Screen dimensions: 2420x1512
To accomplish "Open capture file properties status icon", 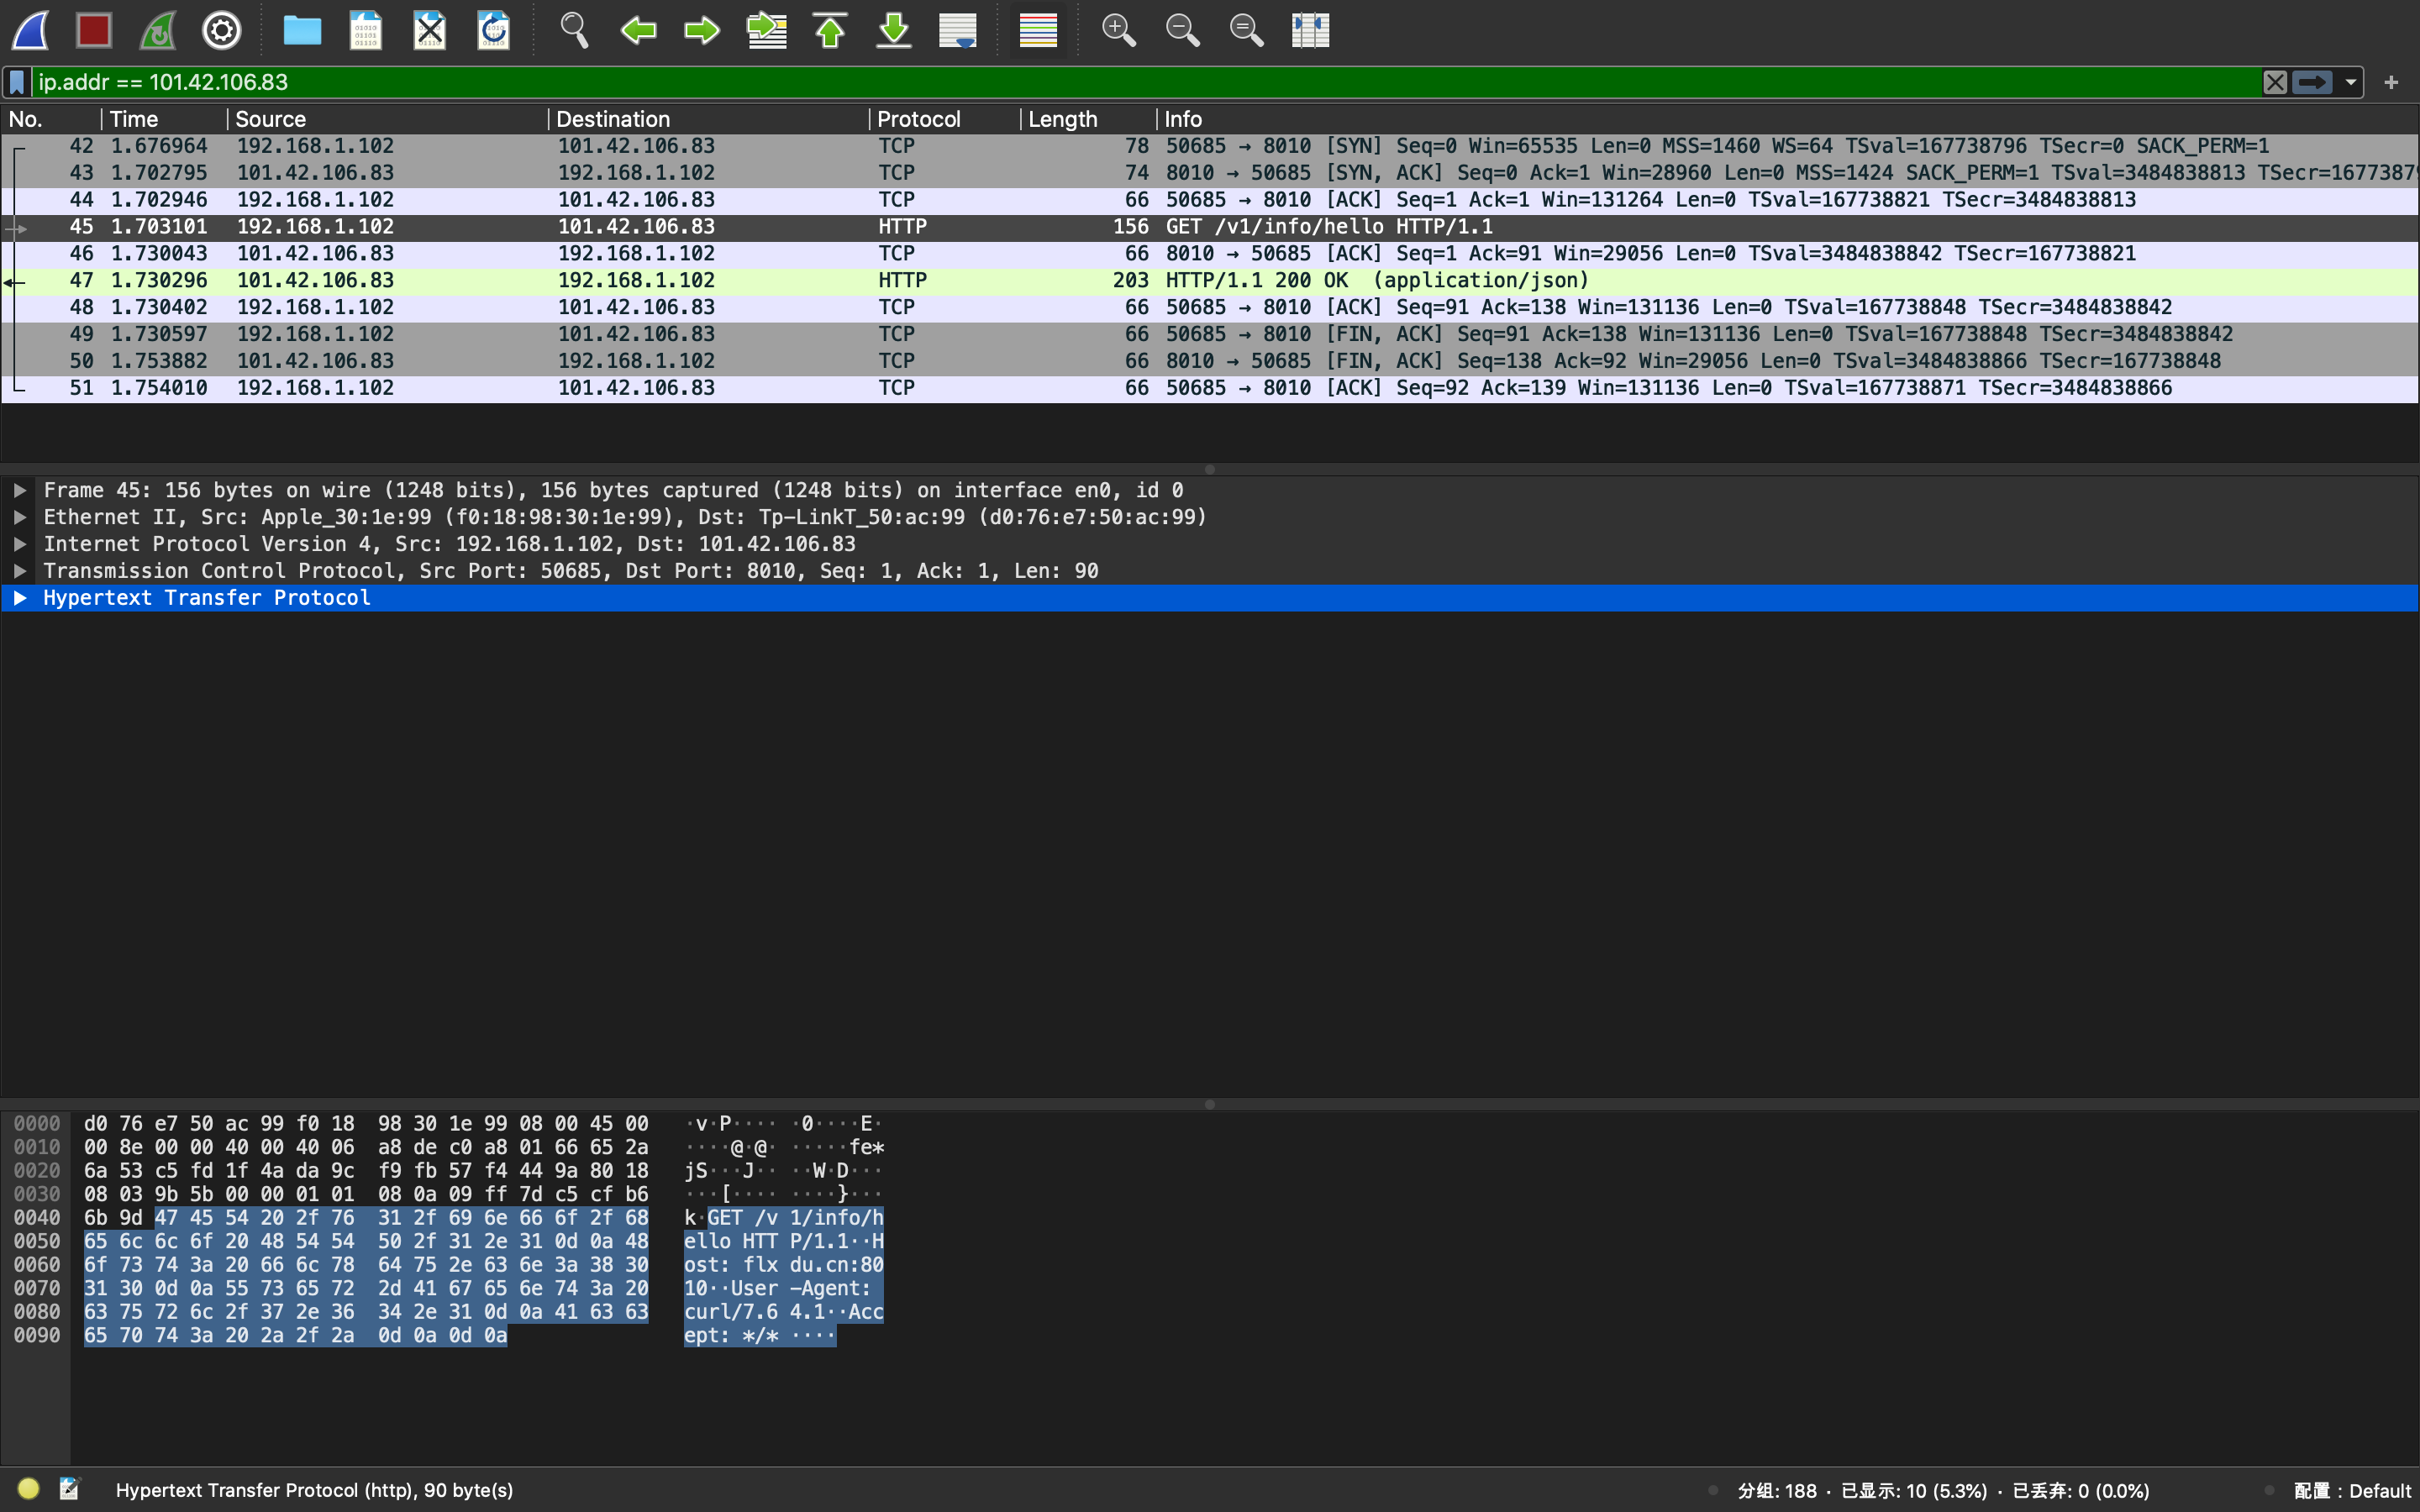I will (69, 1489).
